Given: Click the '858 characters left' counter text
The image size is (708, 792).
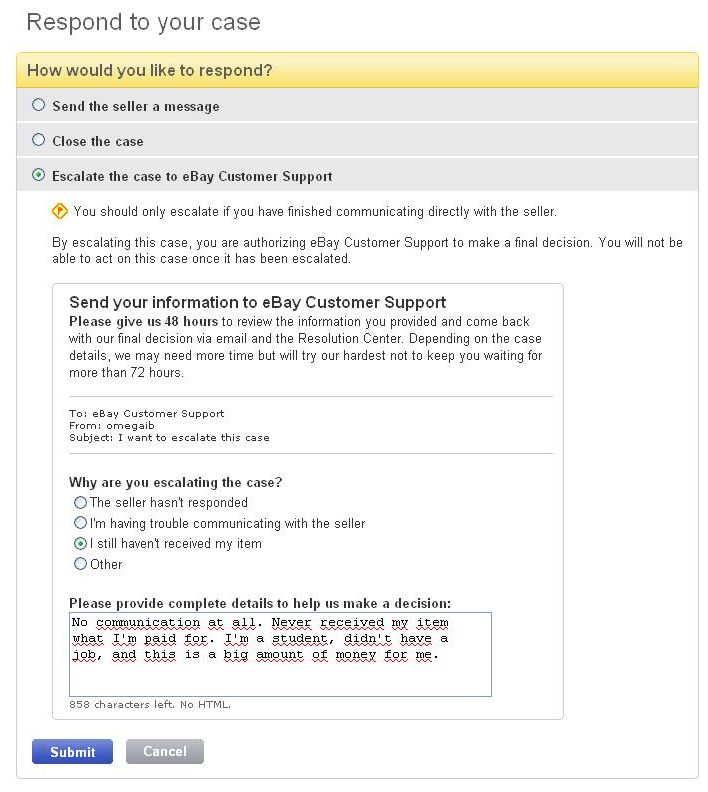Looking at the screenshot, I should 150,704.
